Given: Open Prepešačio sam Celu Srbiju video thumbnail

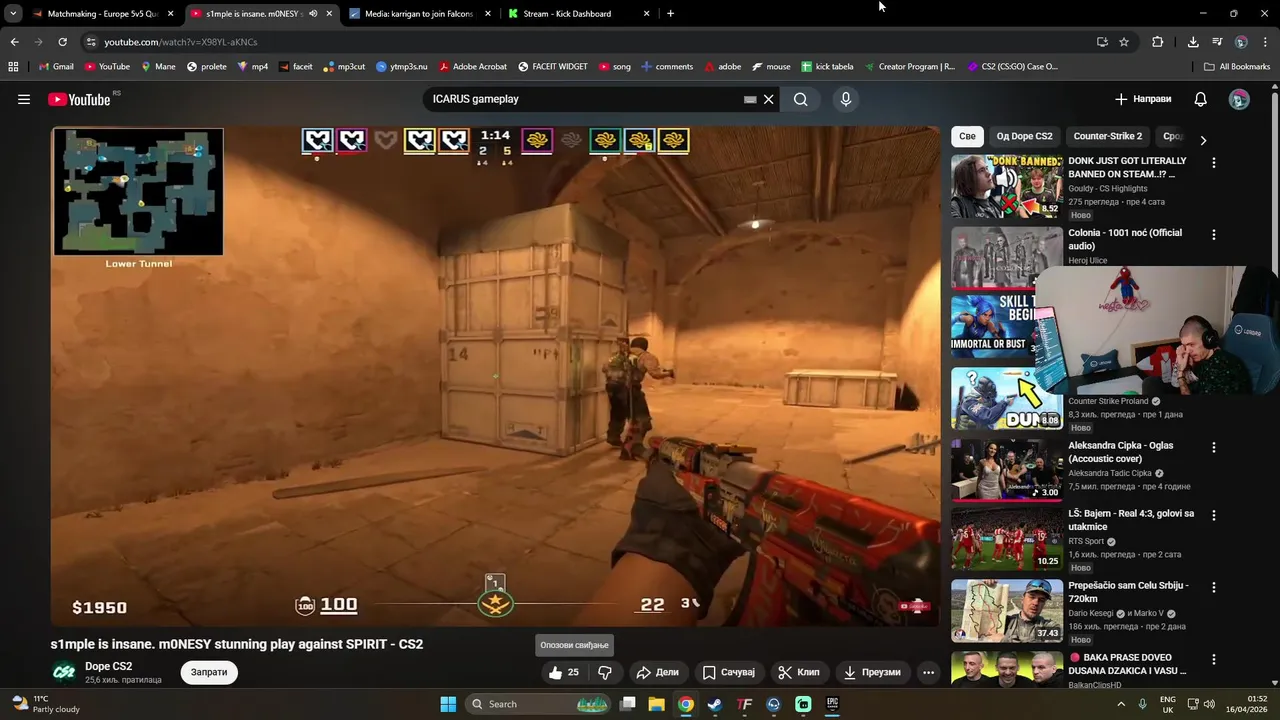Looking at the screenshot, I should pyautogui.click(x=1006, y=611).
